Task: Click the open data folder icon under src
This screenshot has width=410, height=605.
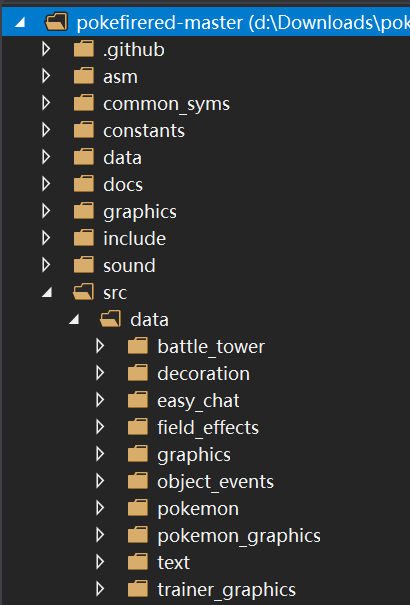Action: [110, 319]
